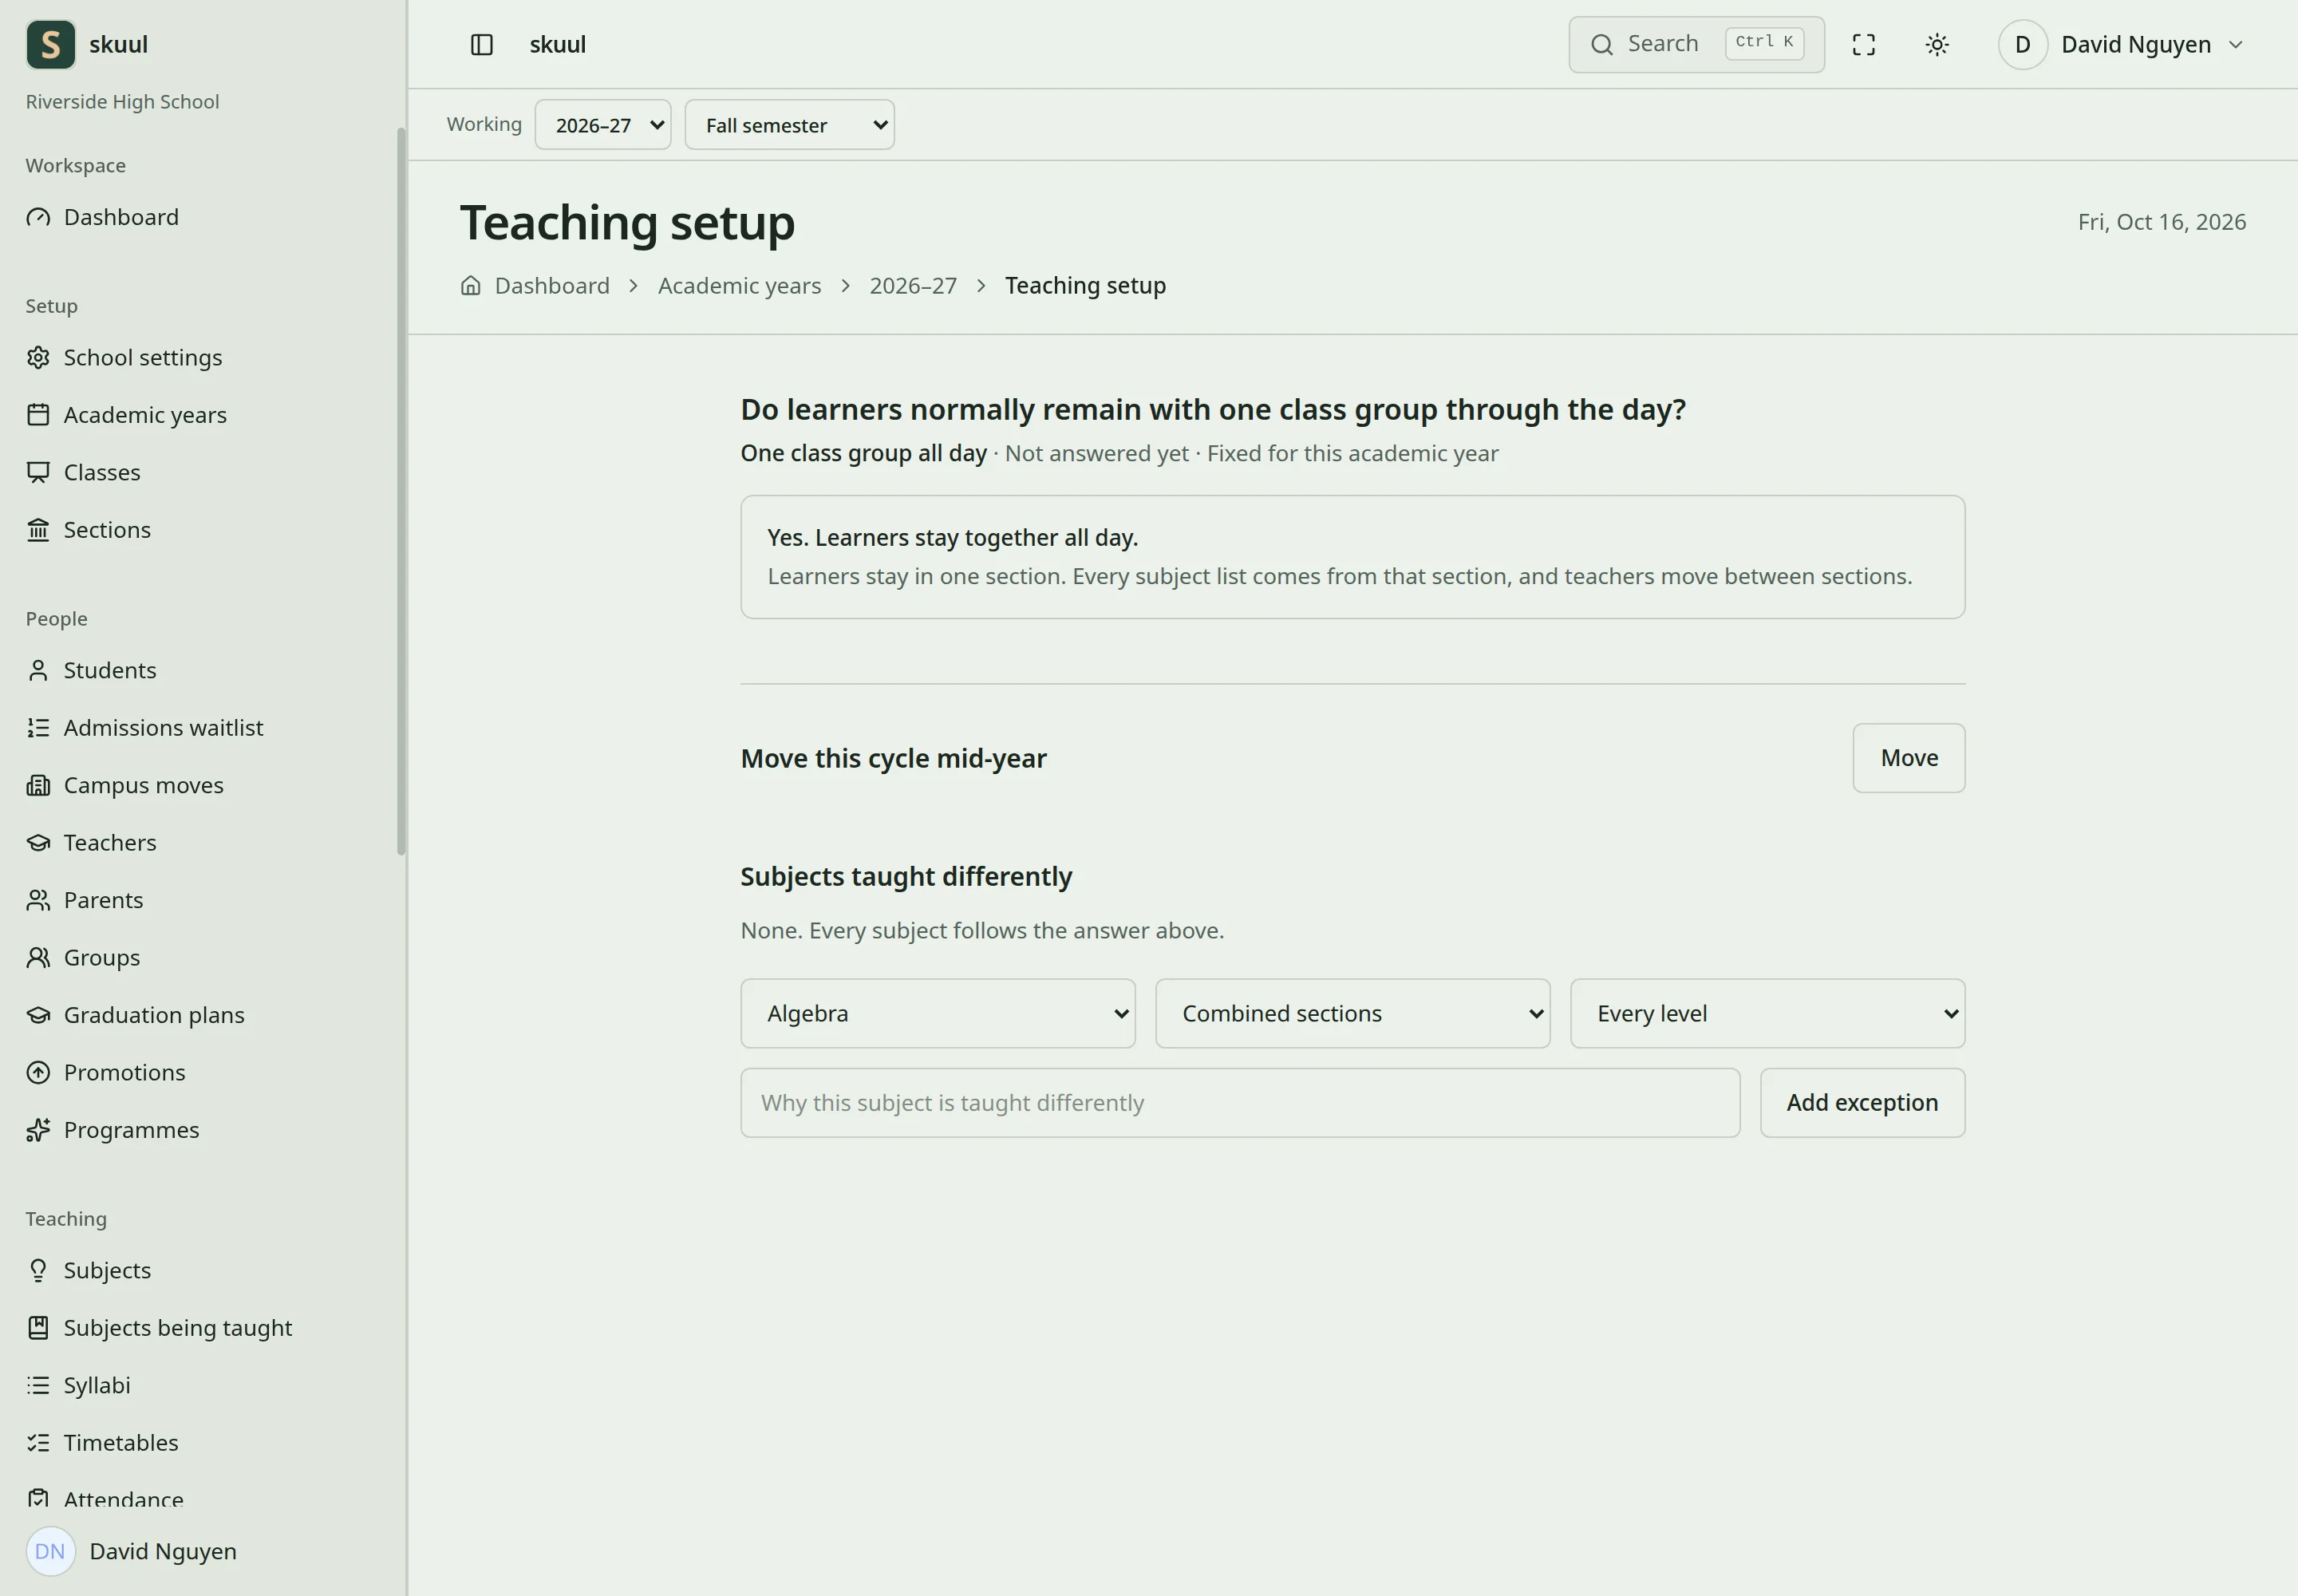2298x1596 pixels.
Task: Click Sections building icon
Action: click(38, 529)
